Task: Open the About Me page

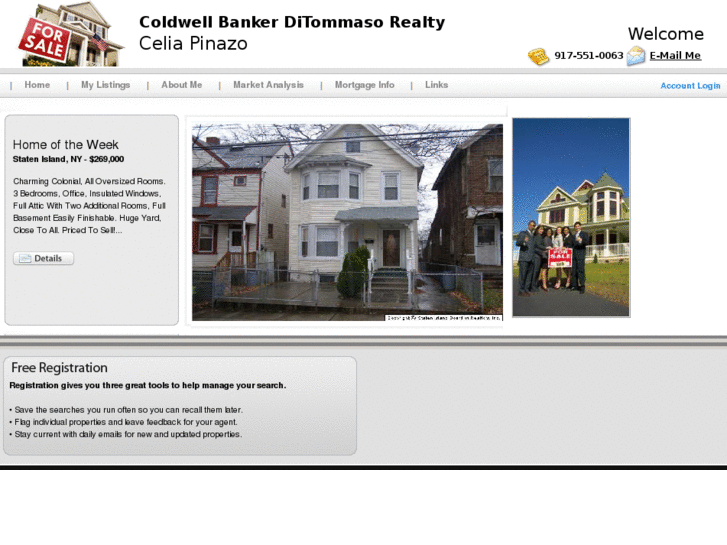Action: [181, 85]
